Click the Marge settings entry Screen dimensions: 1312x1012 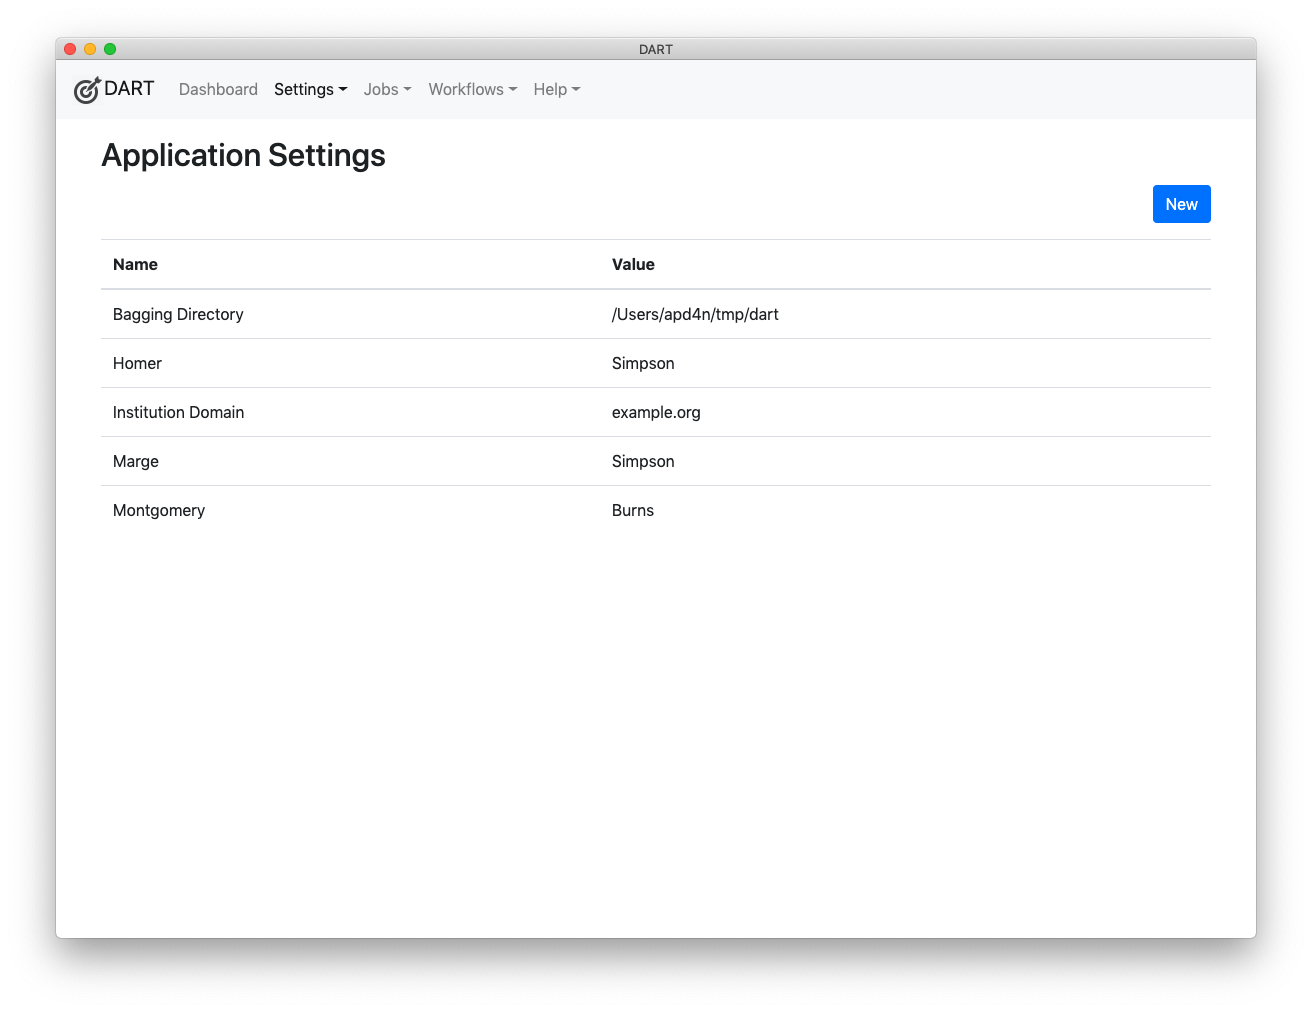point(135,461)
